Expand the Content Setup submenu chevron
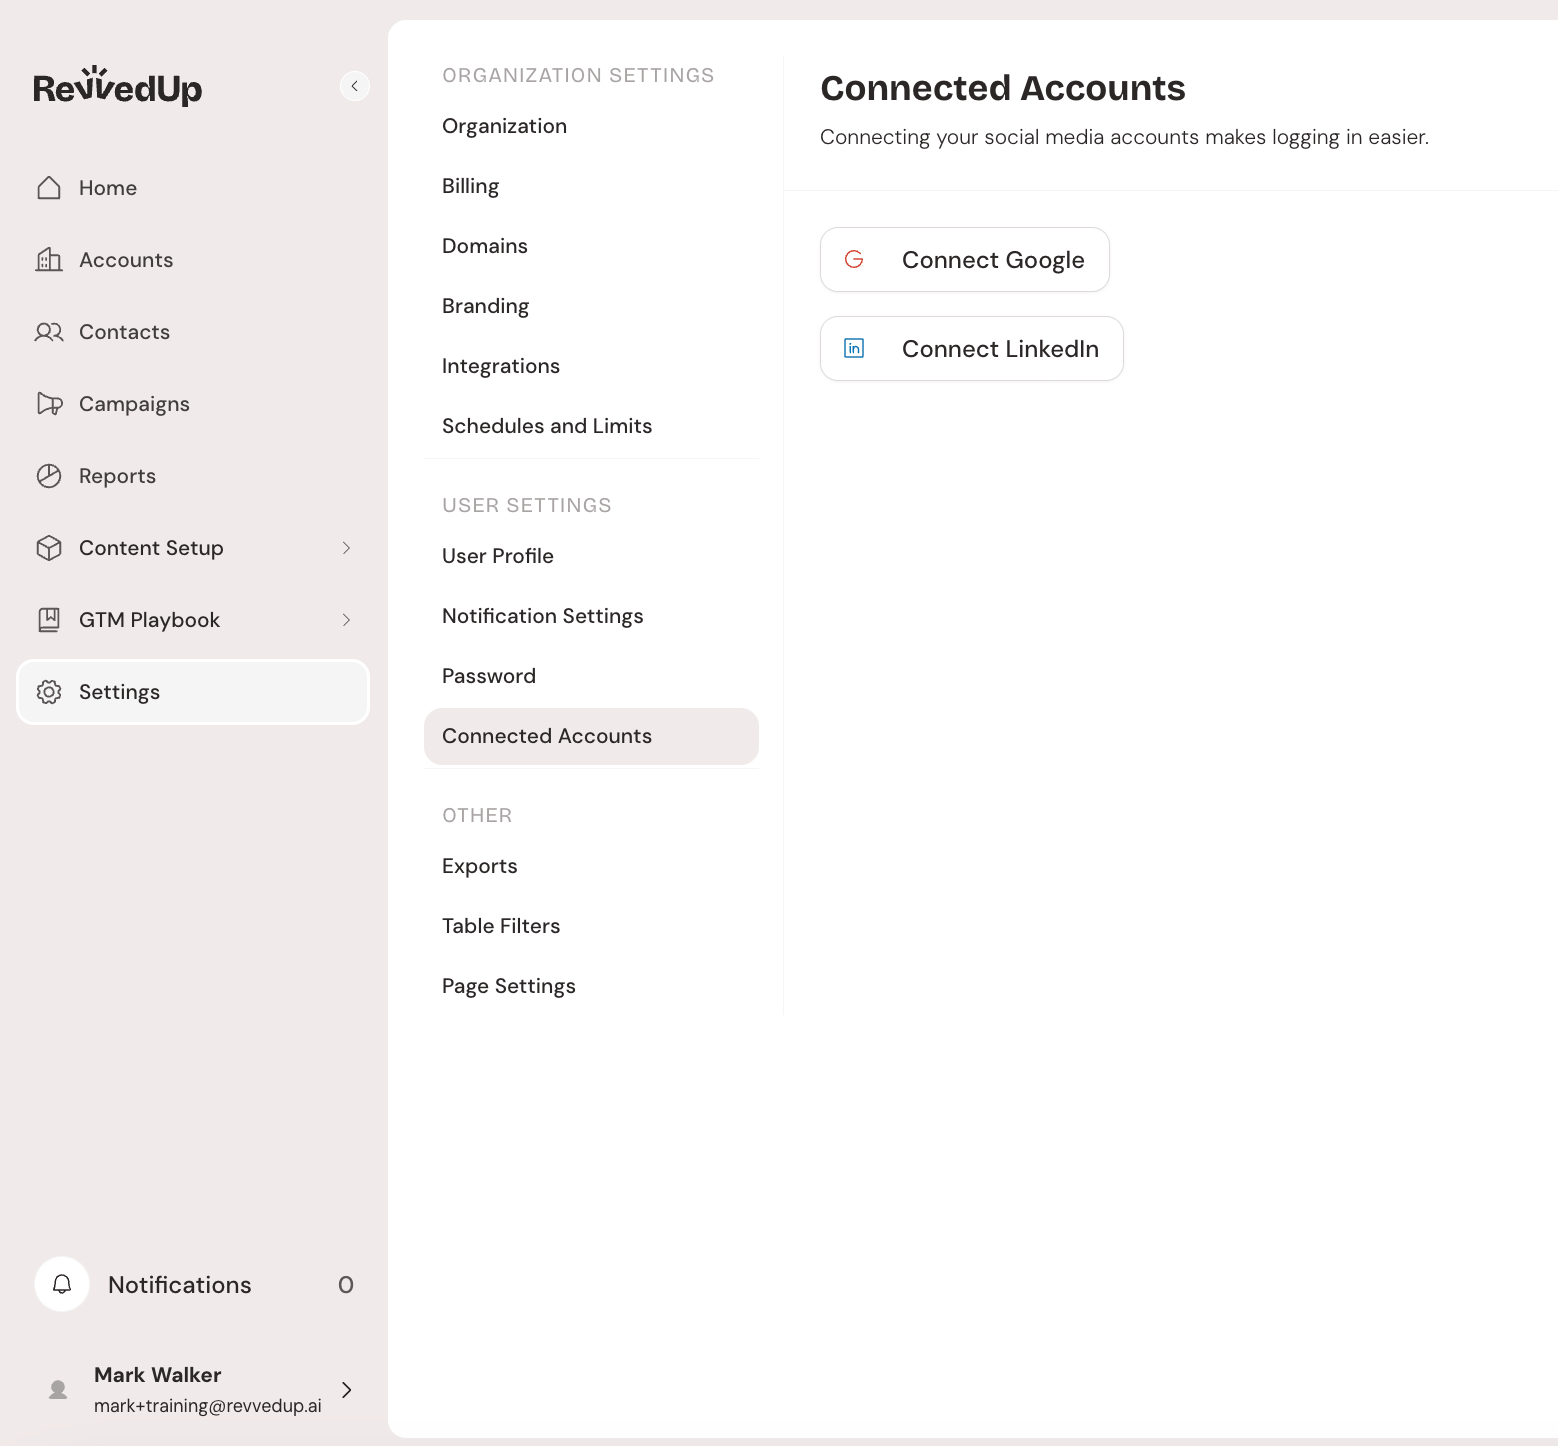Image resolution: width=1558 pixels, height=1446 pixels. (346, 548)
